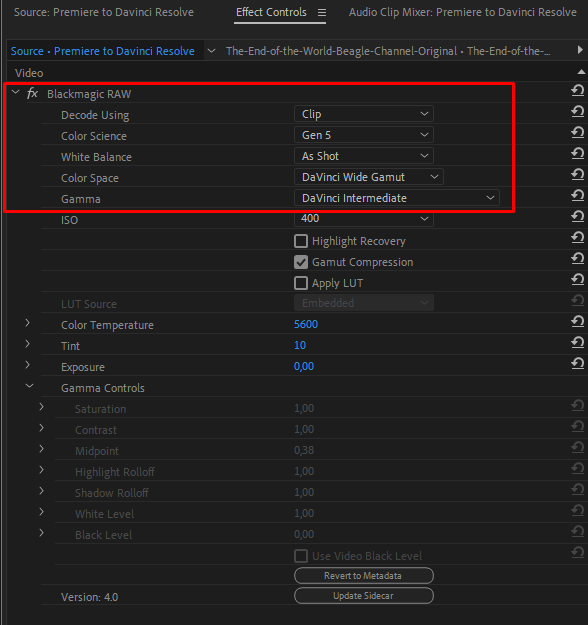Image resolution: width=588 pixels, height=625 pixels.
Task: Reset the Blackmagic RAW effect
Action: [578, 90]
